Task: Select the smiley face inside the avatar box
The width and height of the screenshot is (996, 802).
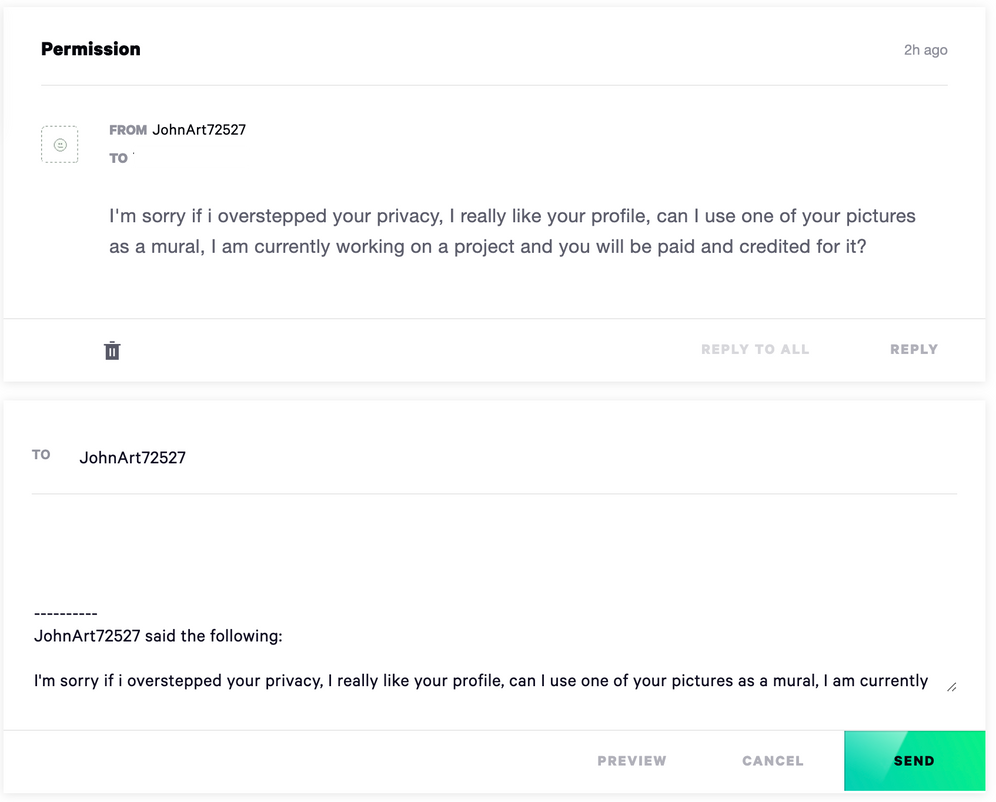Action: (60, 144)
